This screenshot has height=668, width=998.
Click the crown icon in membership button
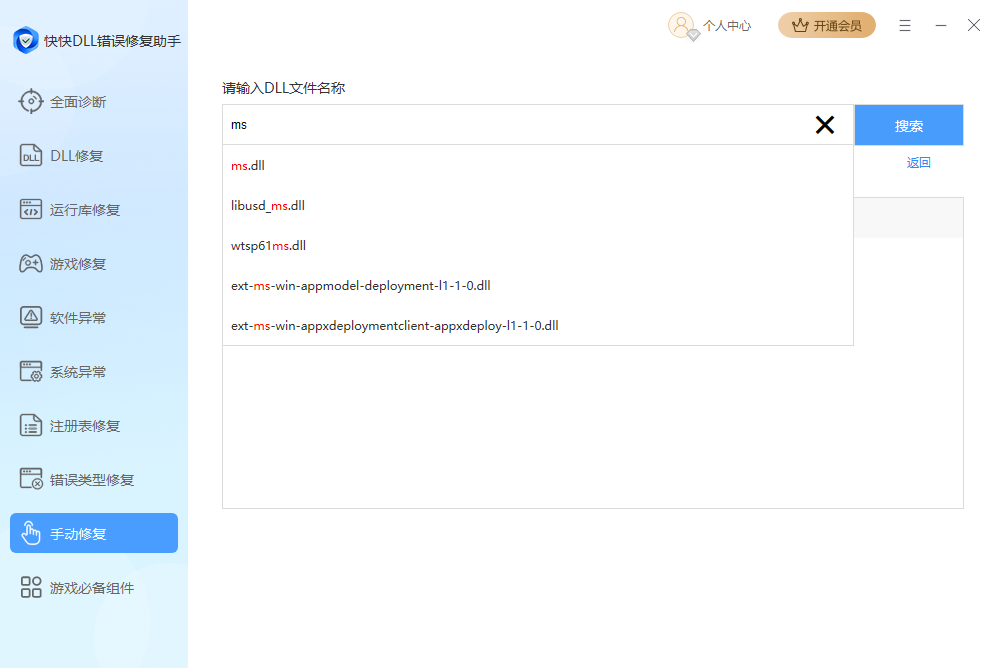[x=800, y=25]
